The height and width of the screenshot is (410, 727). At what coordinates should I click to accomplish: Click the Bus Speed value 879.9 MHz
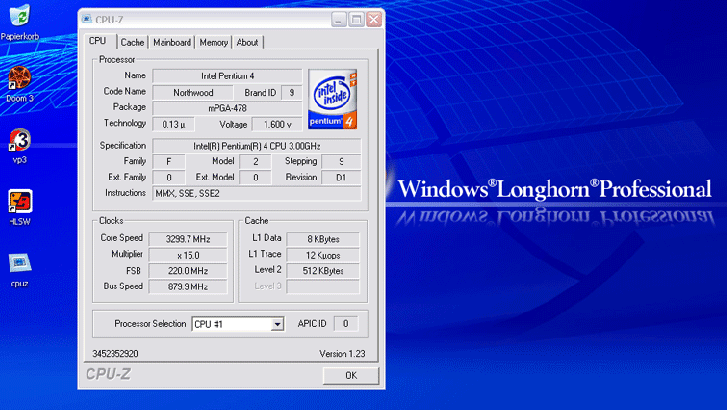point(188,287)
